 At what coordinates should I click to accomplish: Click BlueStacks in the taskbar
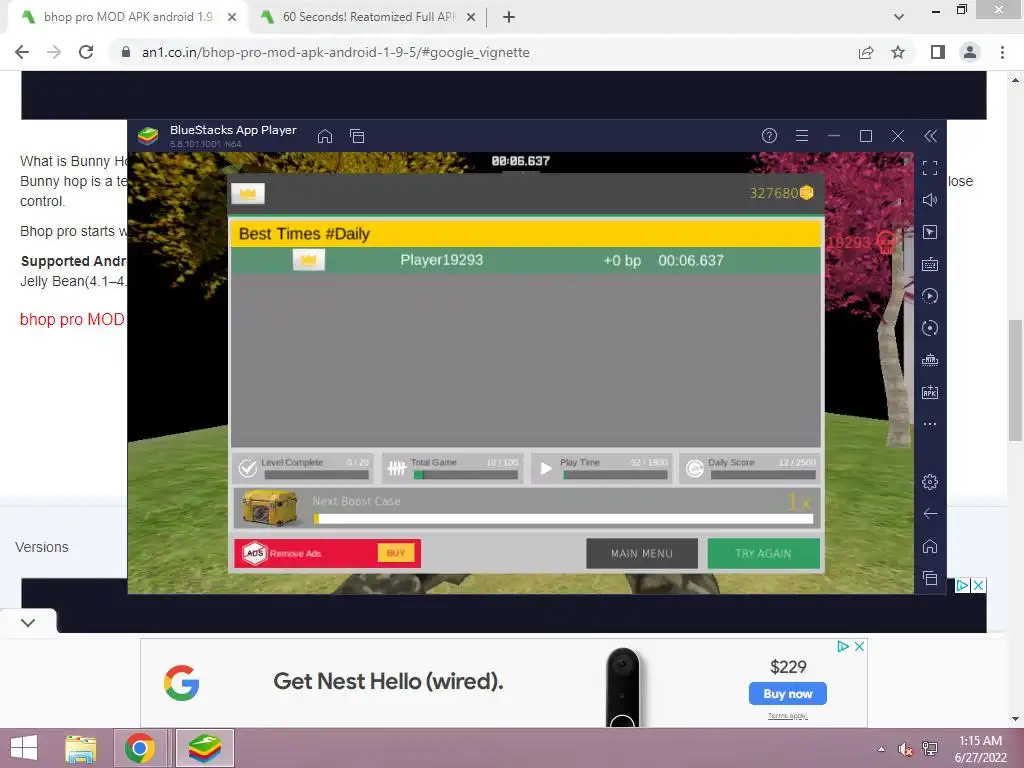point(204,748)
